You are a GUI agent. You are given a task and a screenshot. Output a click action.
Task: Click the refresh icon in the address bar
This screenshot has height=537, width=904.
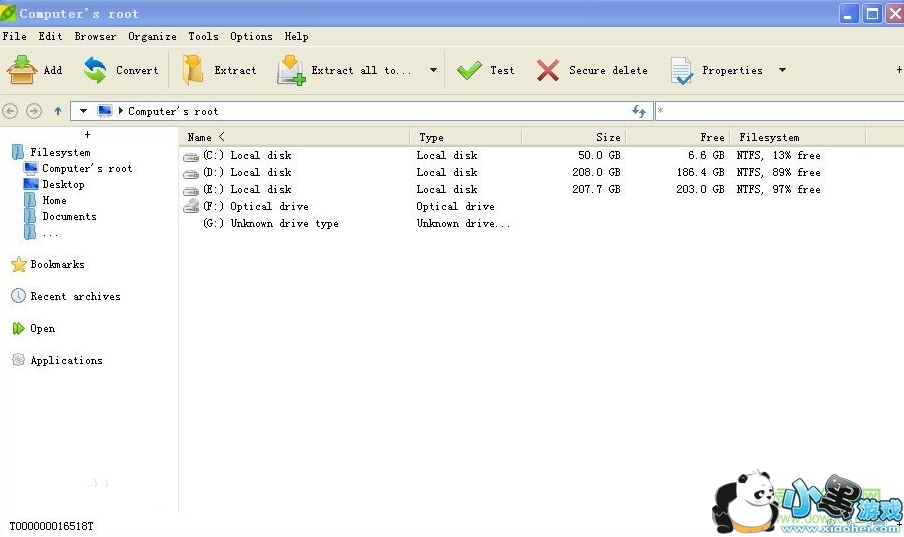pos(639,111)
